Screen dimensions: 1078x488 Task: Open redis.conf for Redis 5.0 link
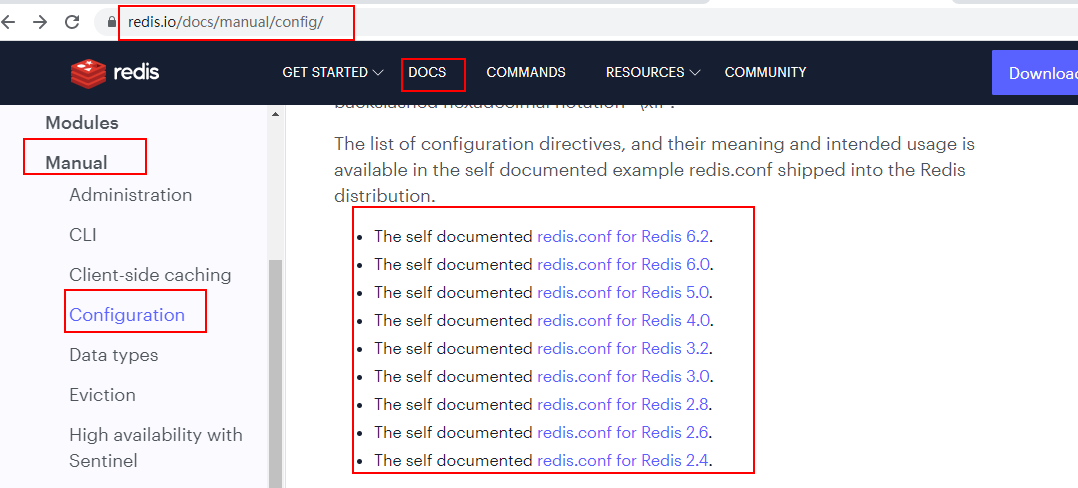623,293
